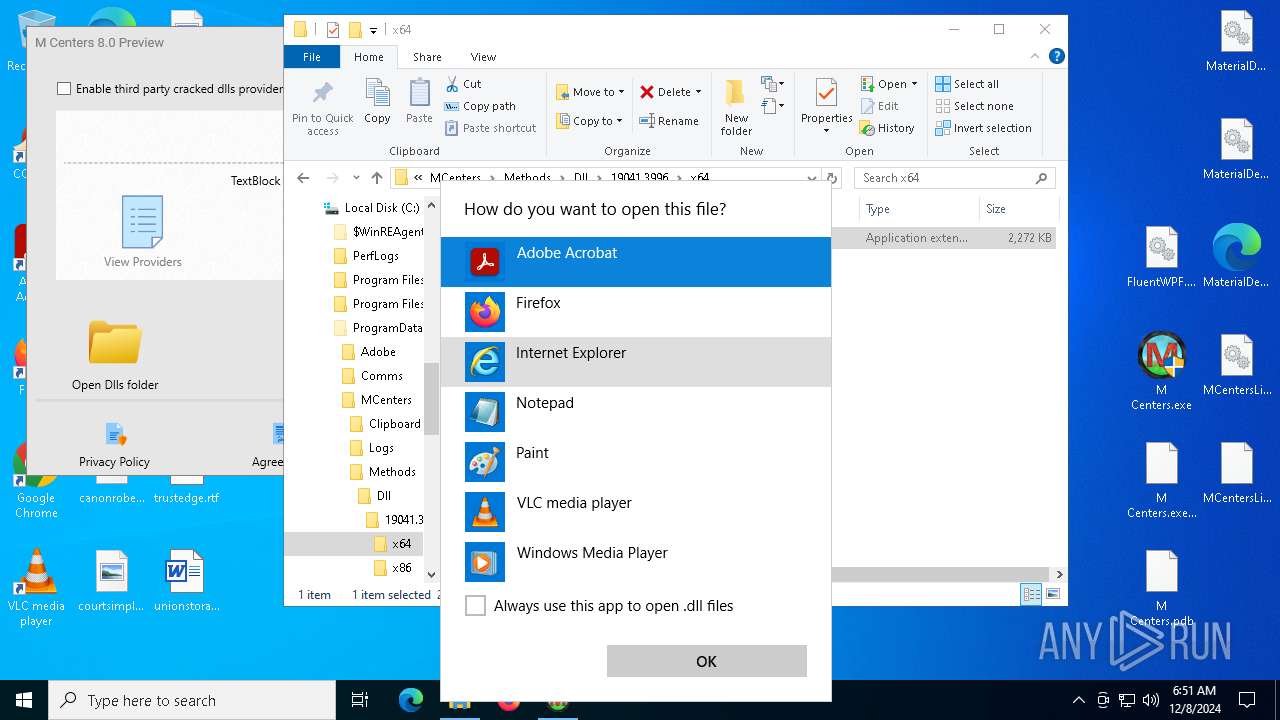Confirm the dialog with OK
Viewport: 1280px width, 720px height.
point(706,661)
